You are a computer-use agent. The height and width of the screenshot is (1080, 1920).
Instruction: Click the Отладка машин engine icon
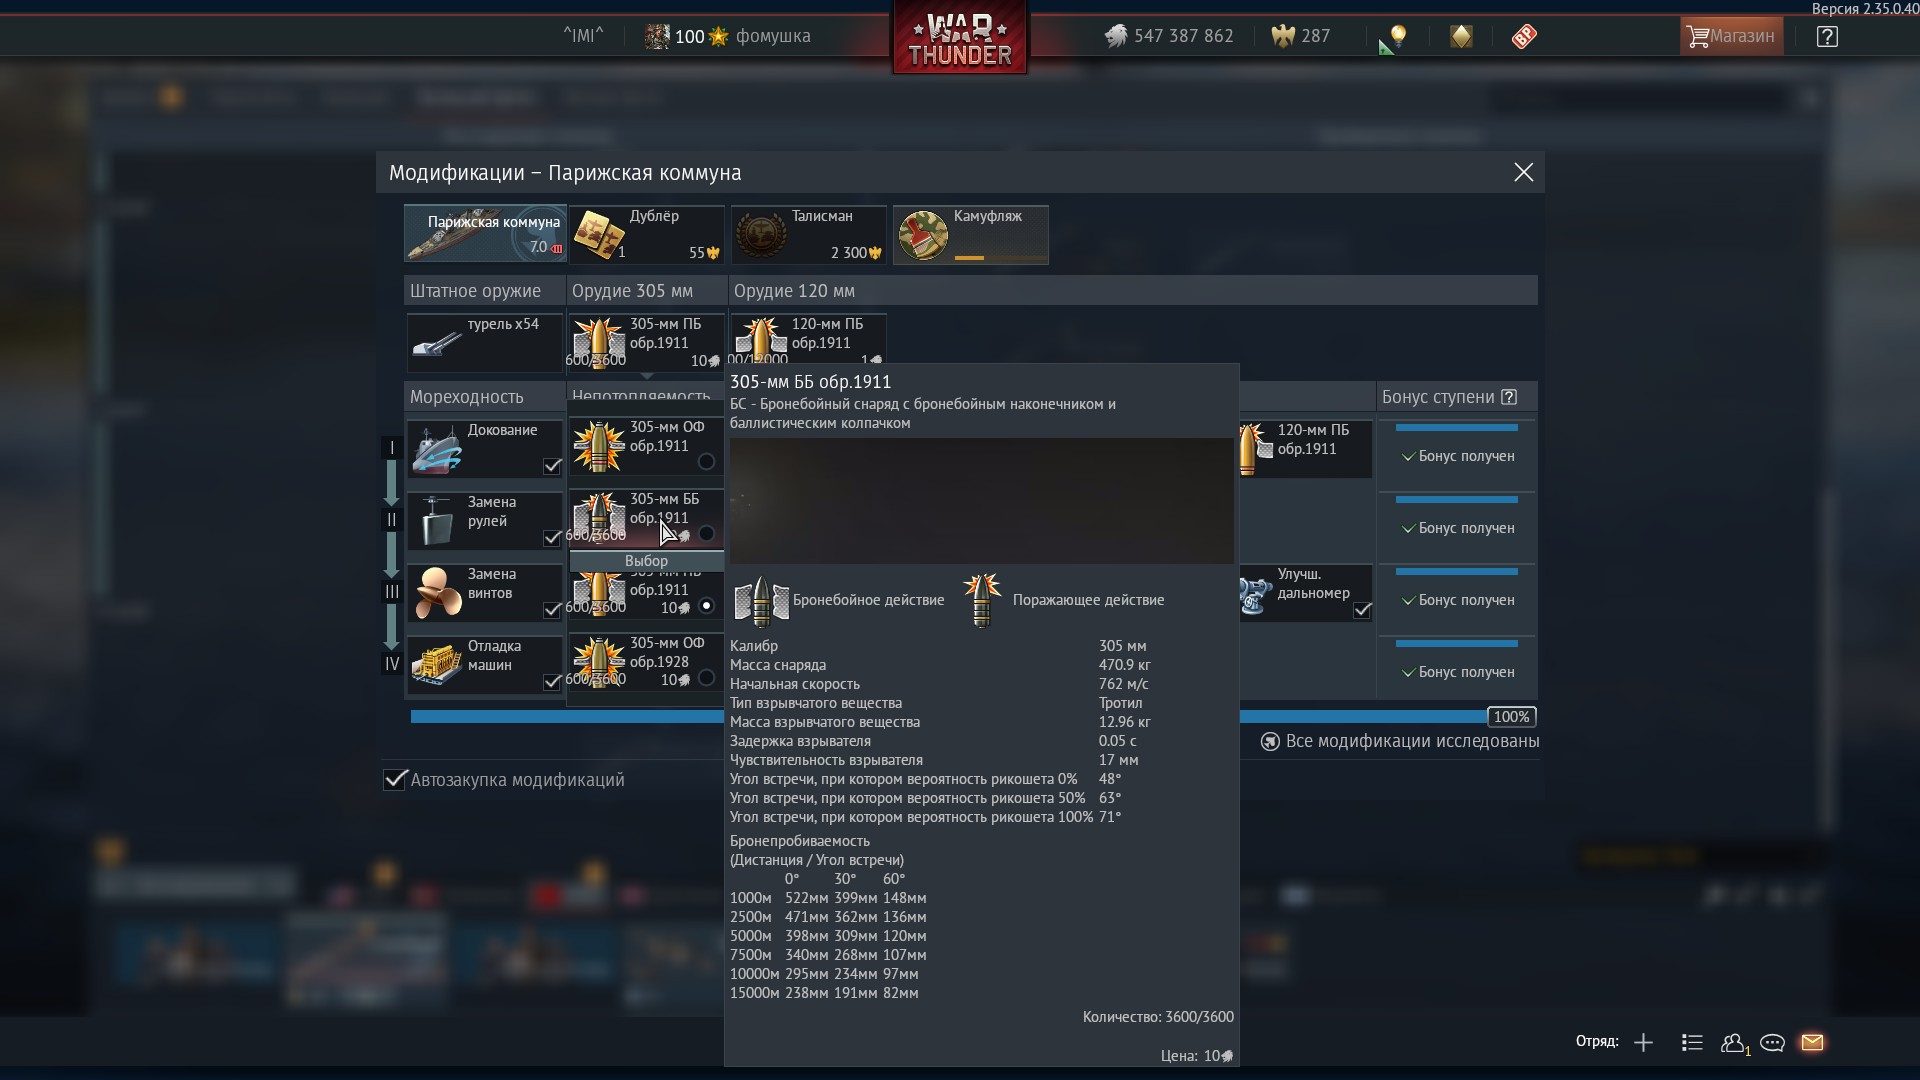pos(437,664)
